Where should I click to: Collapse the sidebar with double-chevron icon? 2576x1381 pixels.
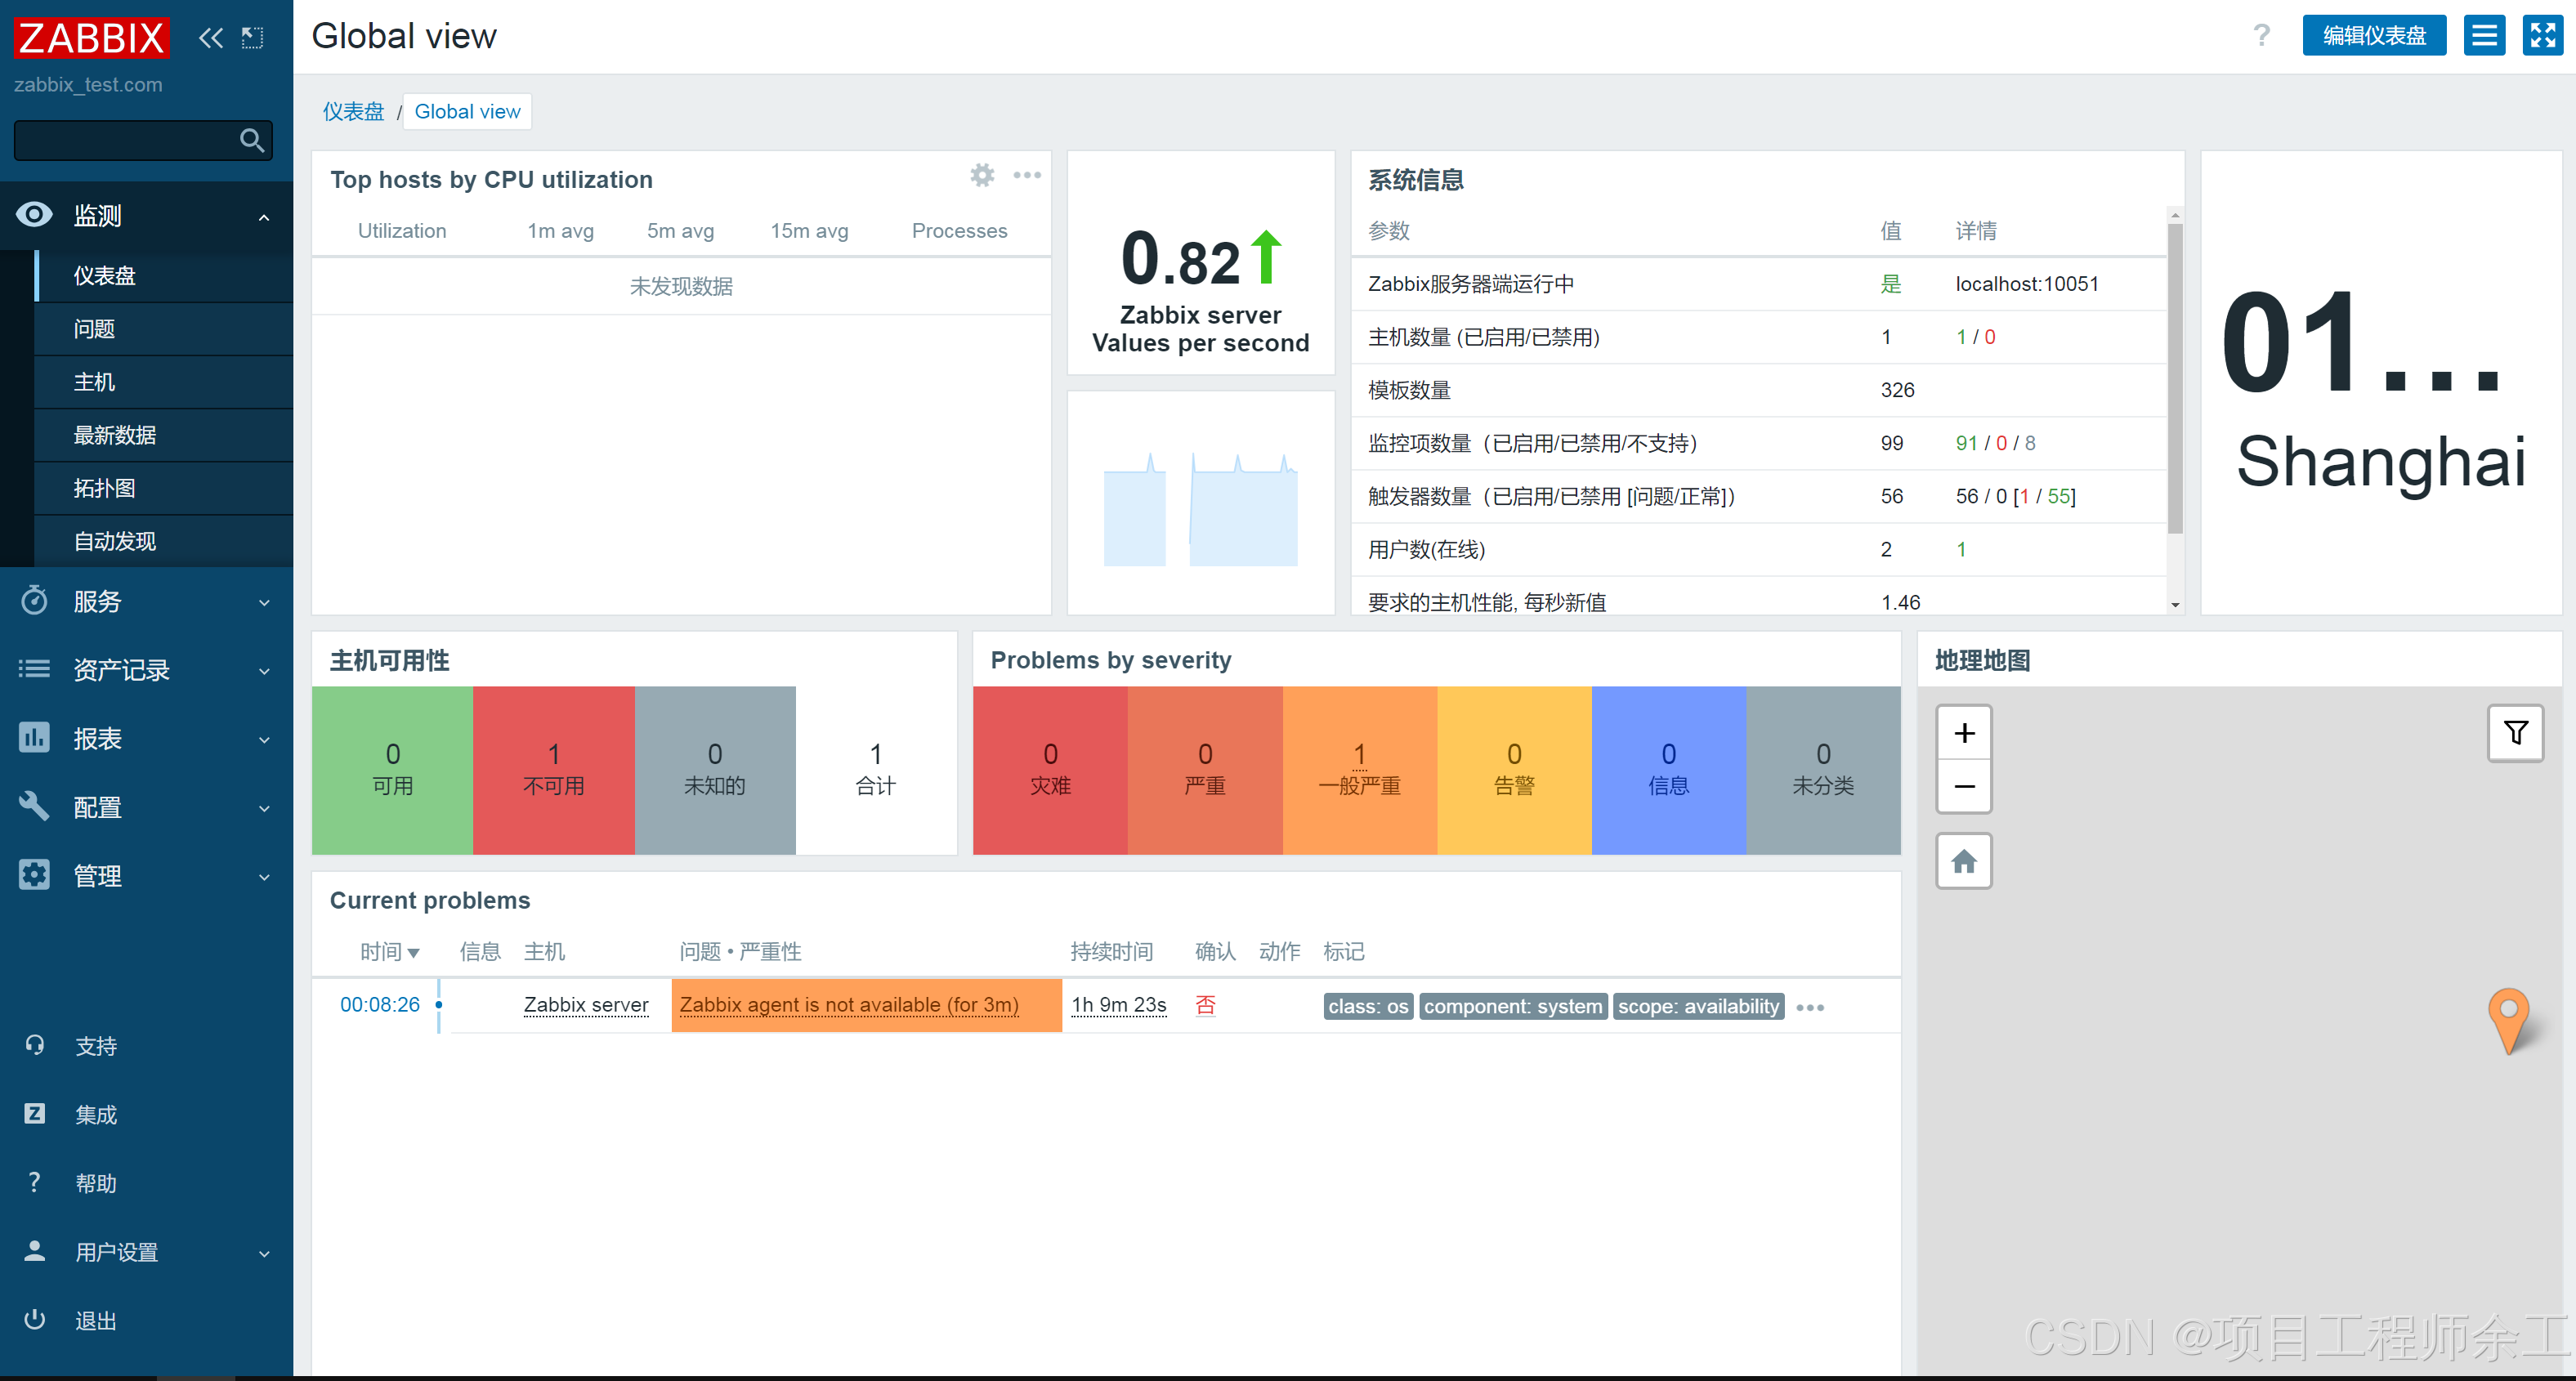click(210, 38)
